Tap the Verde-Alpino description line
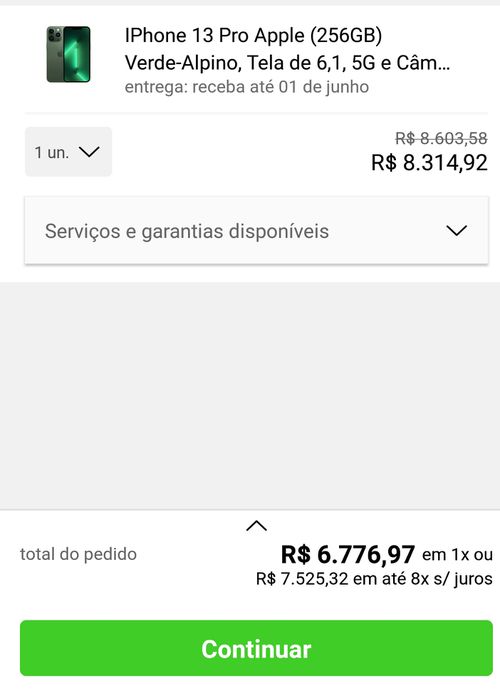Viewport: 500px width, 696px height. click(287, 63)
